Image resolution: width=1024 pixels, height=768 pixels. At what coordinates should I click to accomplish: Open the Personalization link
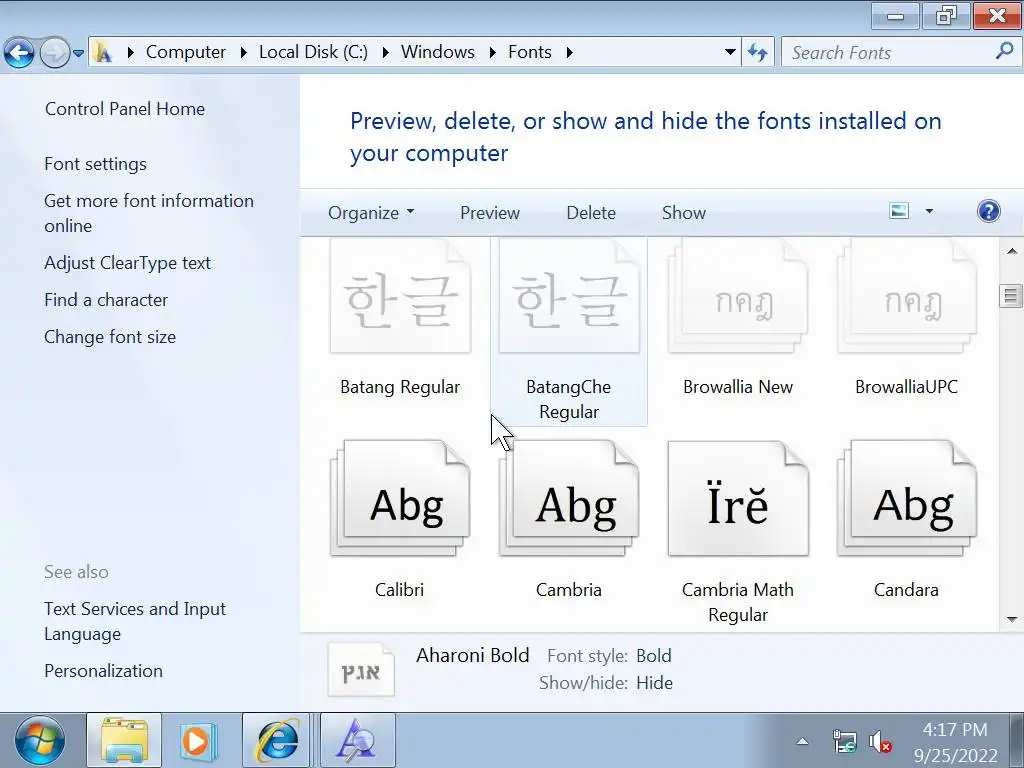pyautogui.click(x=103, y=671)
